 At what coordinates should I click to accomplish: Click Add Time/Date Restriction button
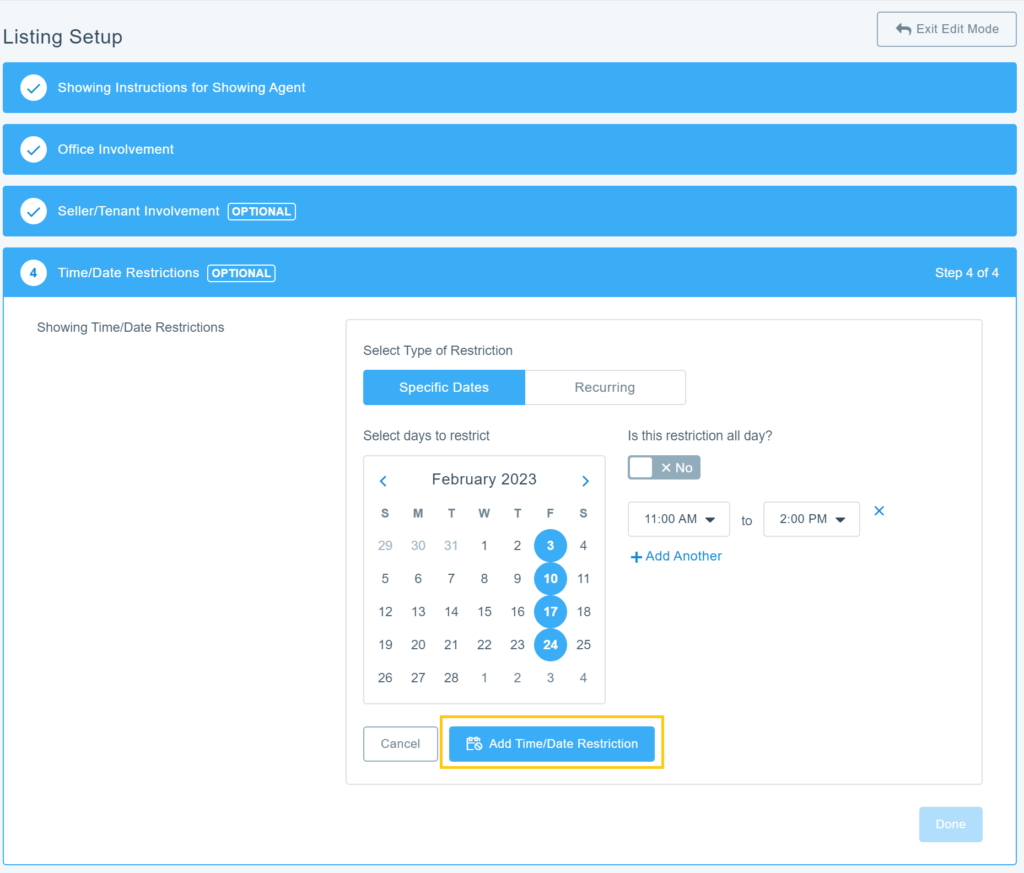click(x=551, y=744)
